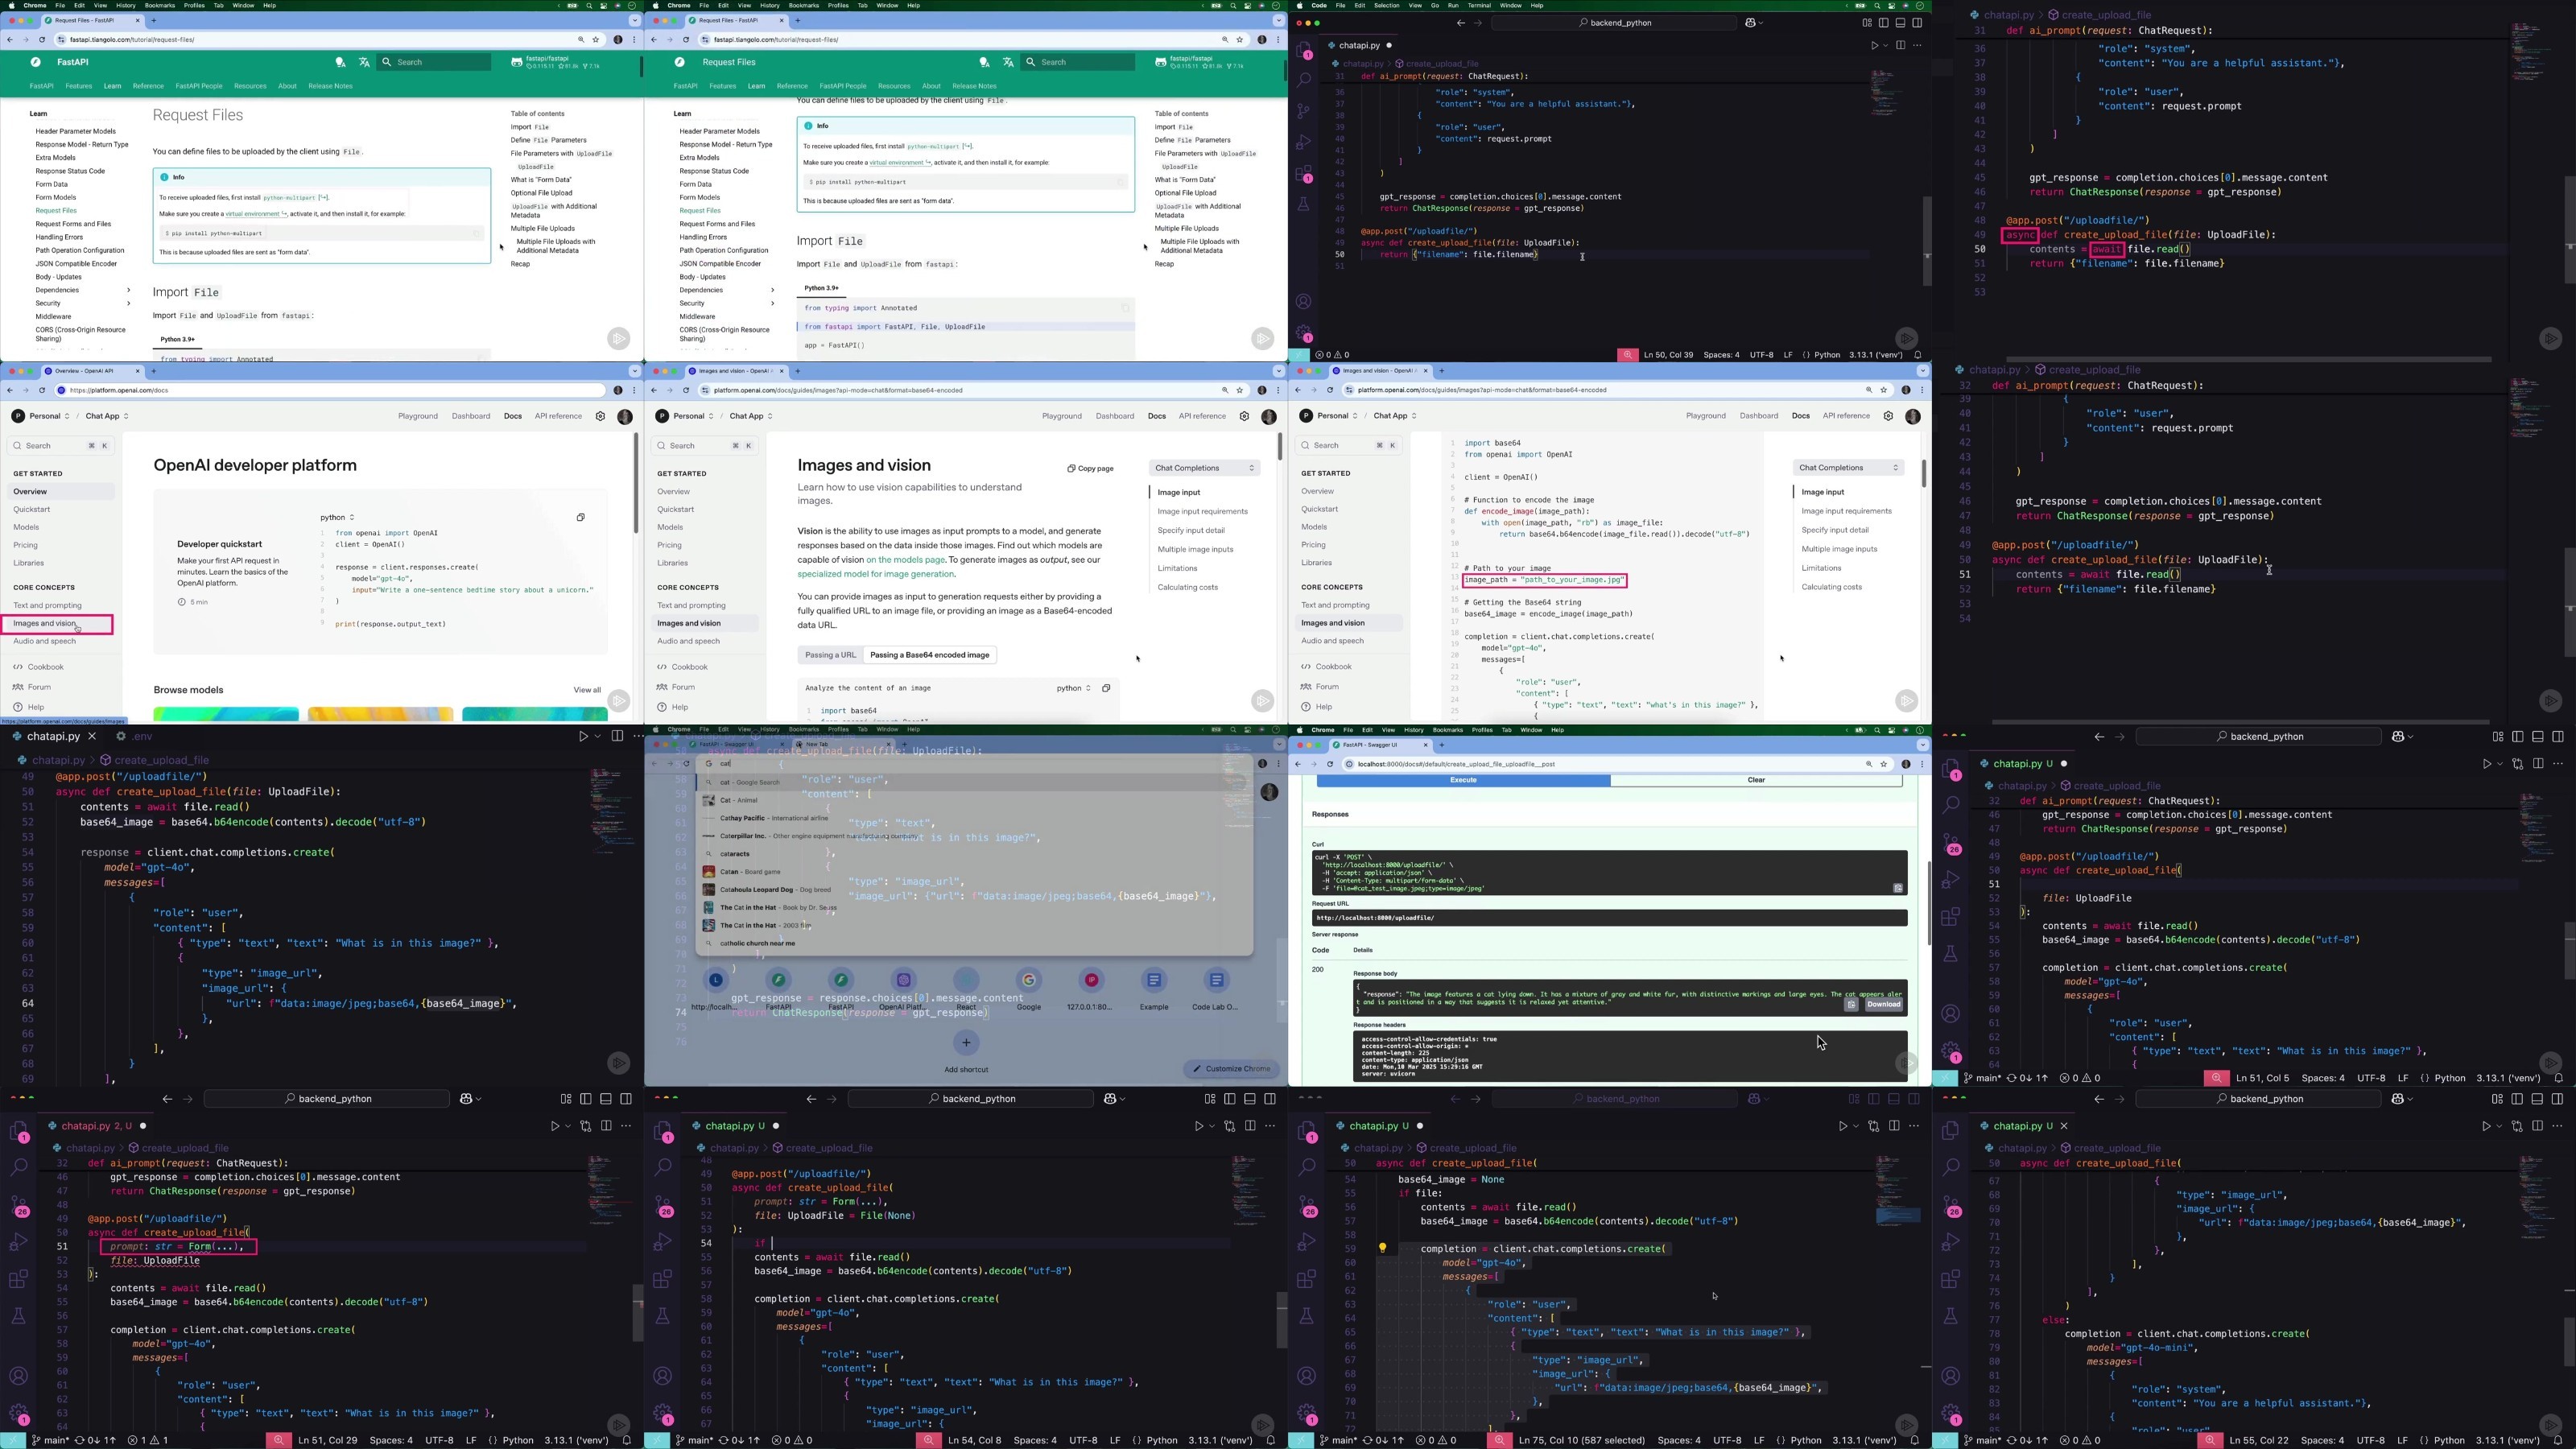Click Customize Chrome on the new tab page

[1231, 1068]
